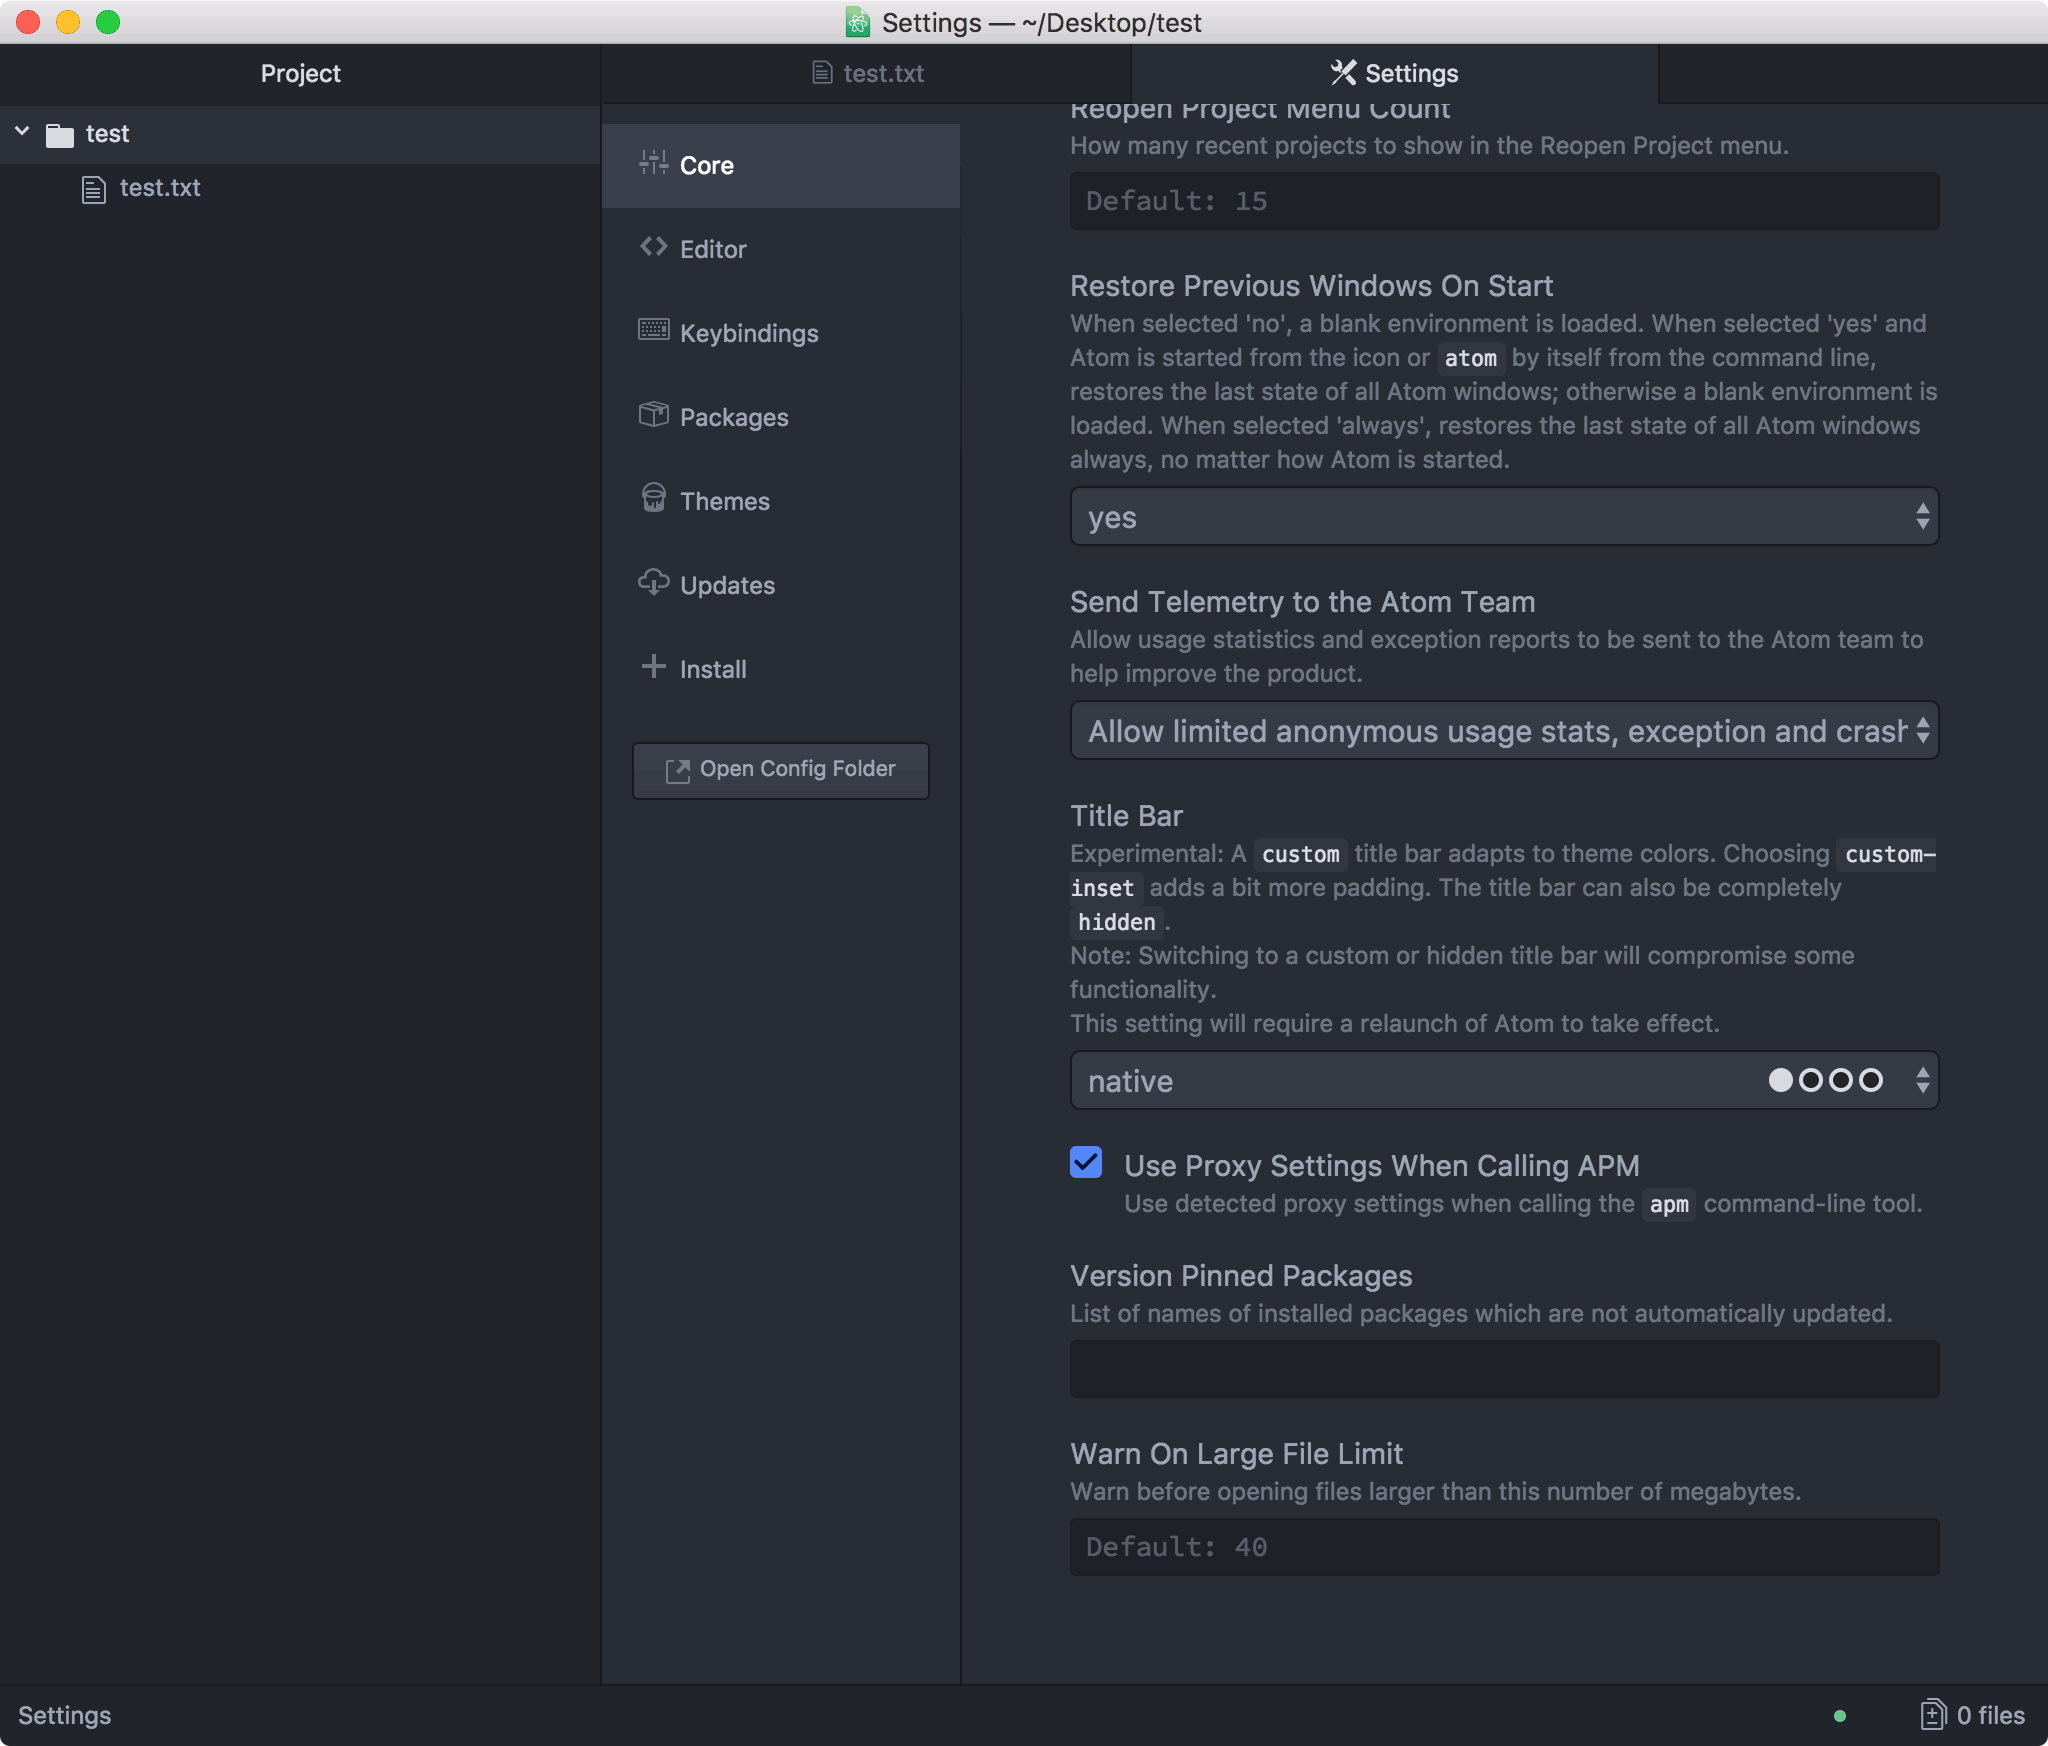Uncheck Use Proxy Settings When Calling APM
This screenshot has width=2048, height=1746.
(1087, 1163)
